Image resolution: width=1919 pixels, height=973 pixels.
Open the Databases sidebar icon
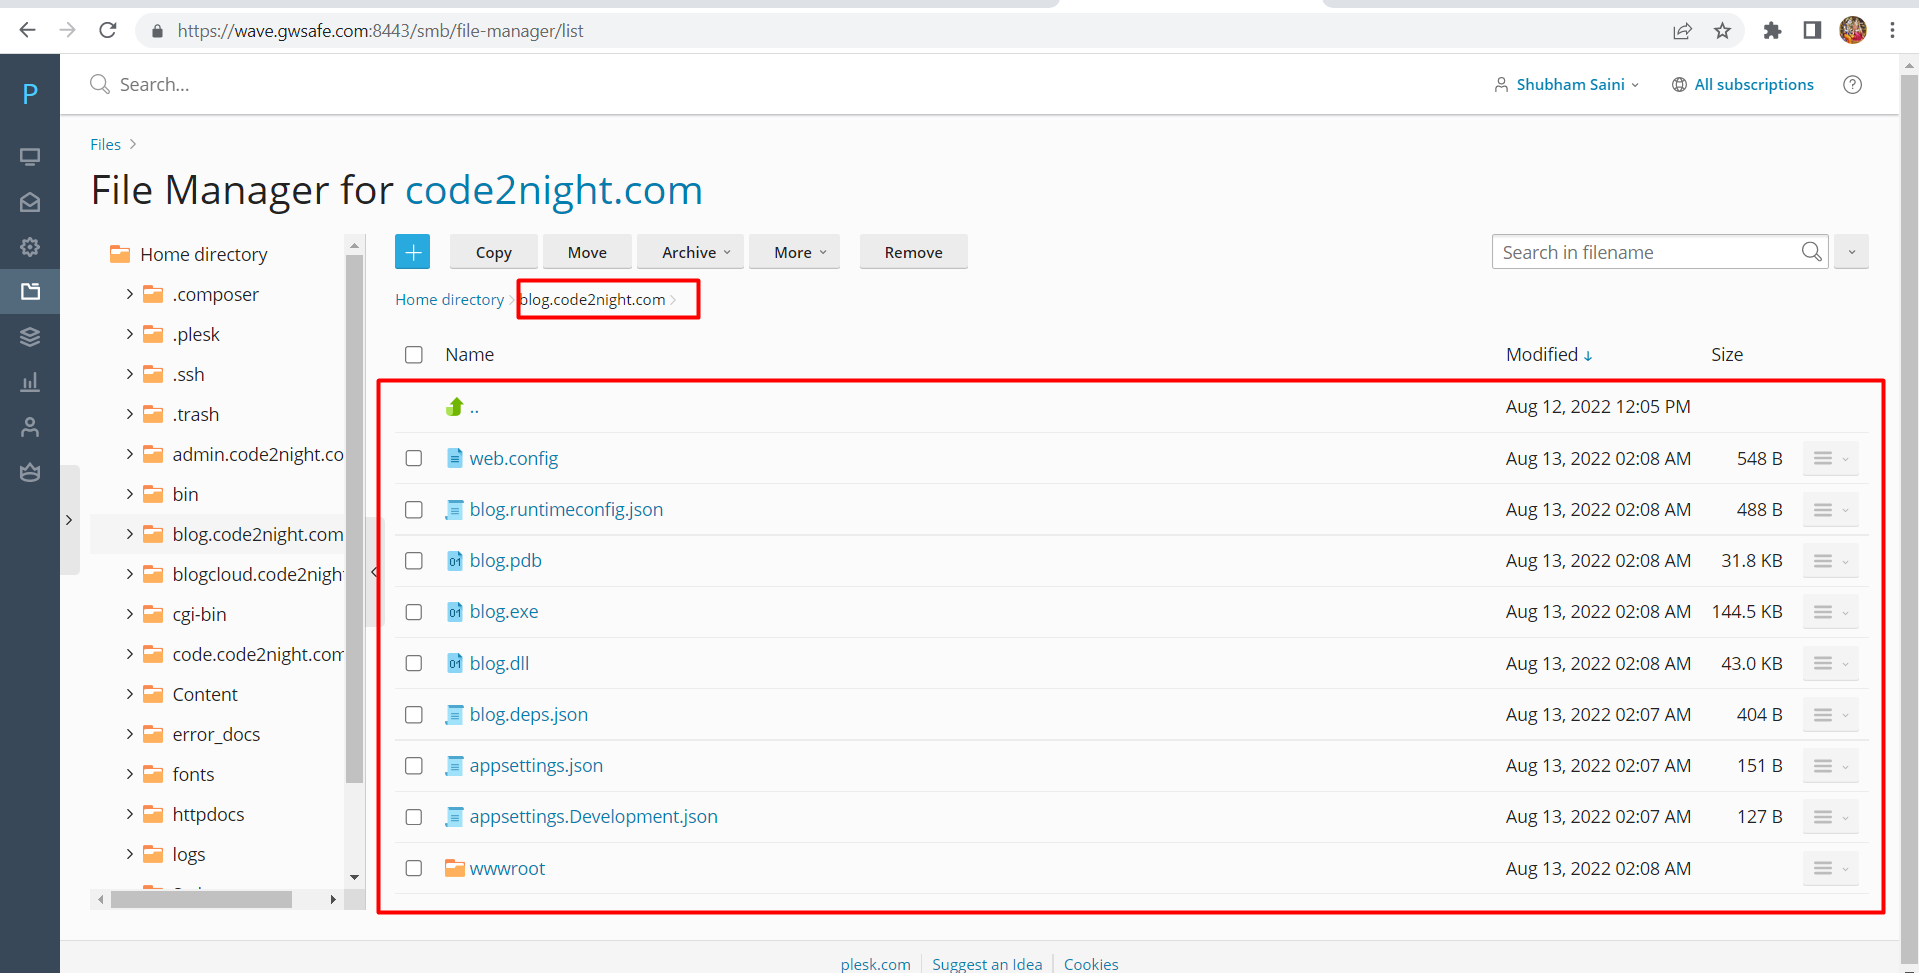pyautogui.click(x=30, y=337)
